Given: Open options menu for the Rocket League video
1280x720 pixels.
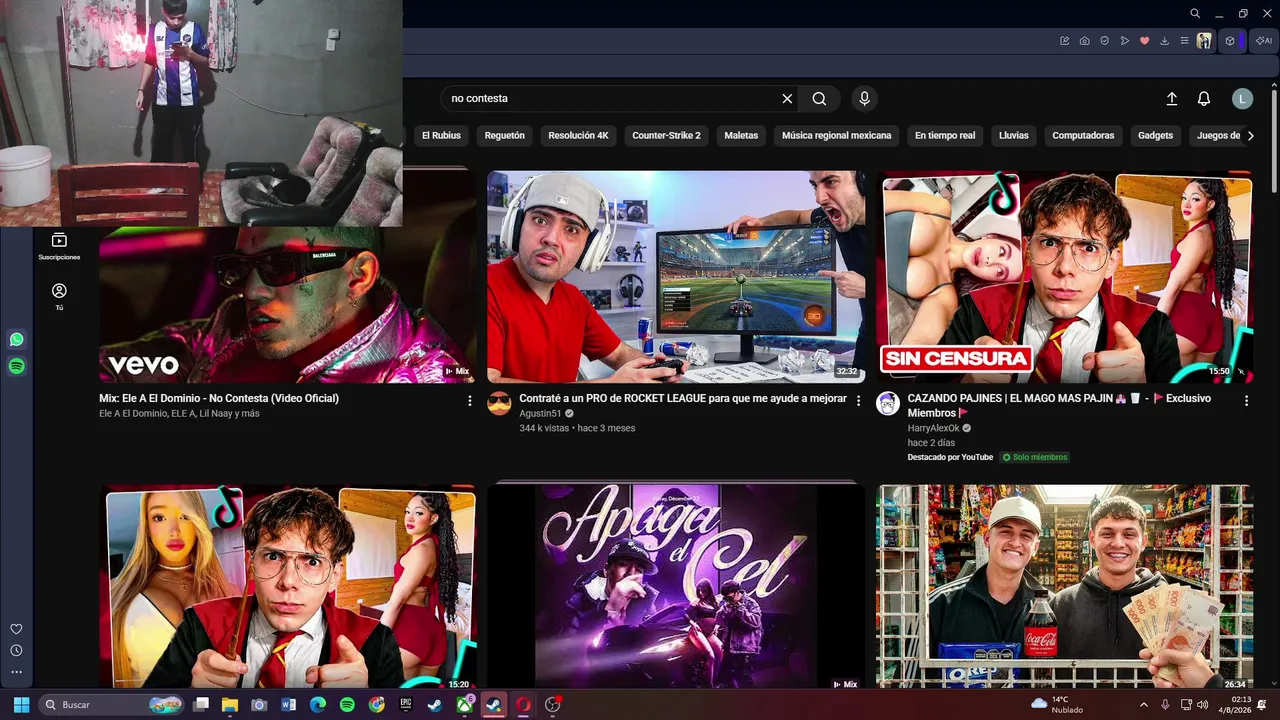Looking at the screenshot, I should click(x=858, y=400).
